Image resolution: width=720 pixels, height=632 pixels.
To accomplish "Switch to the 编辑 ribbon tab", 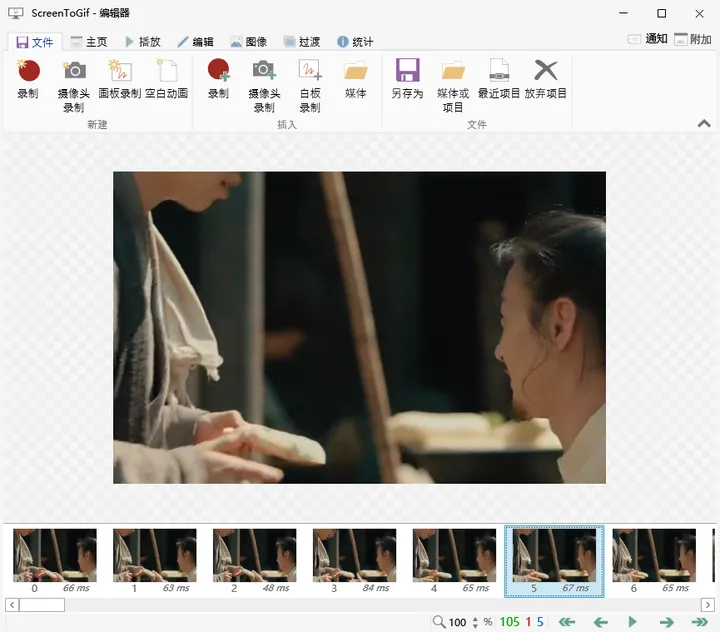I will pos(196,42).
